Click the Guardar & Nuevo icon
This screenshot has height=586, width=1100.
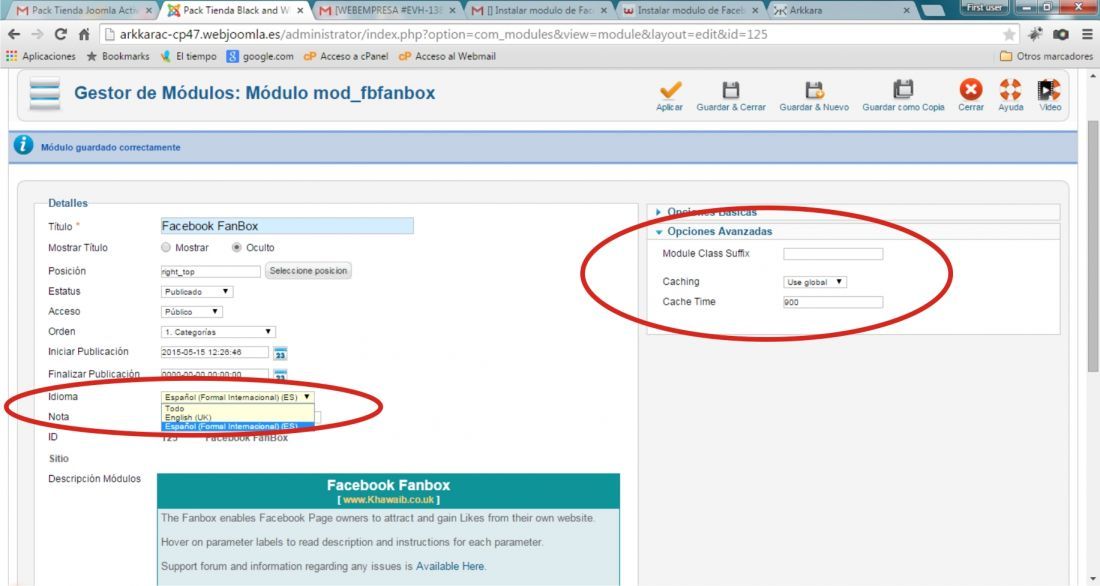[x=814, y=90]
